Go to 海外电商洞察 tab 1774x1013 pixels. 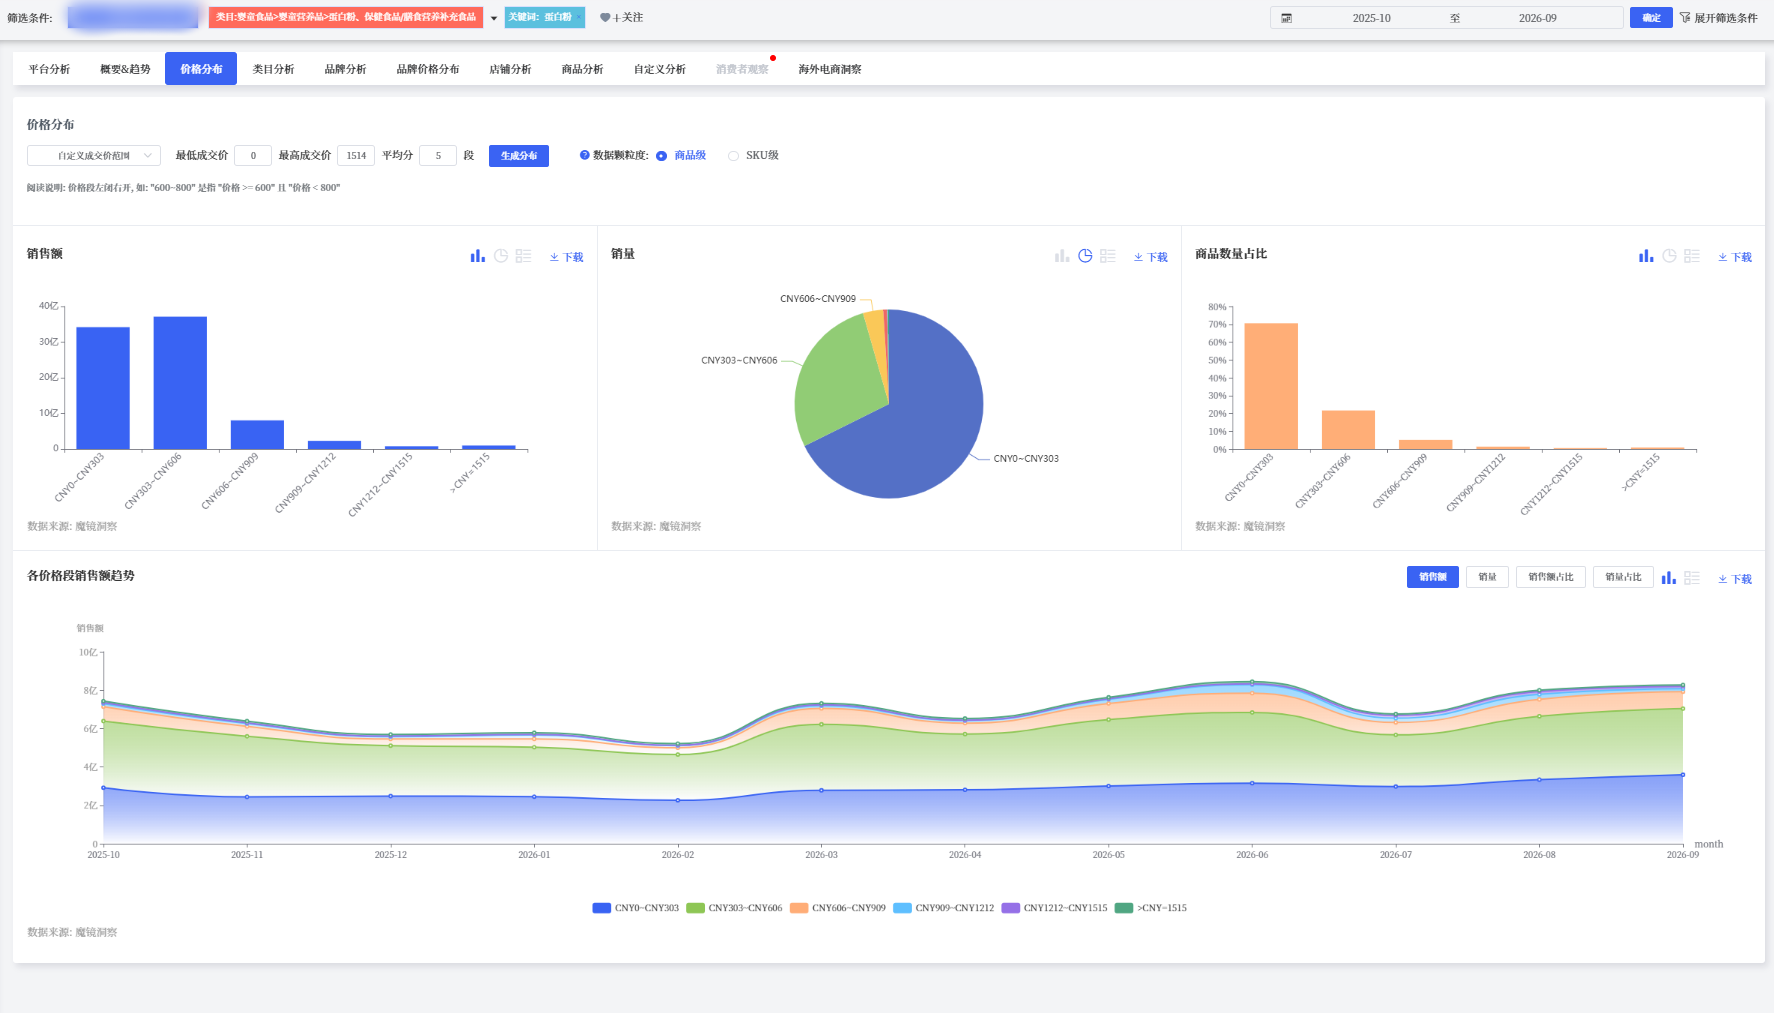pyautogui.click(x=830, y=69)
